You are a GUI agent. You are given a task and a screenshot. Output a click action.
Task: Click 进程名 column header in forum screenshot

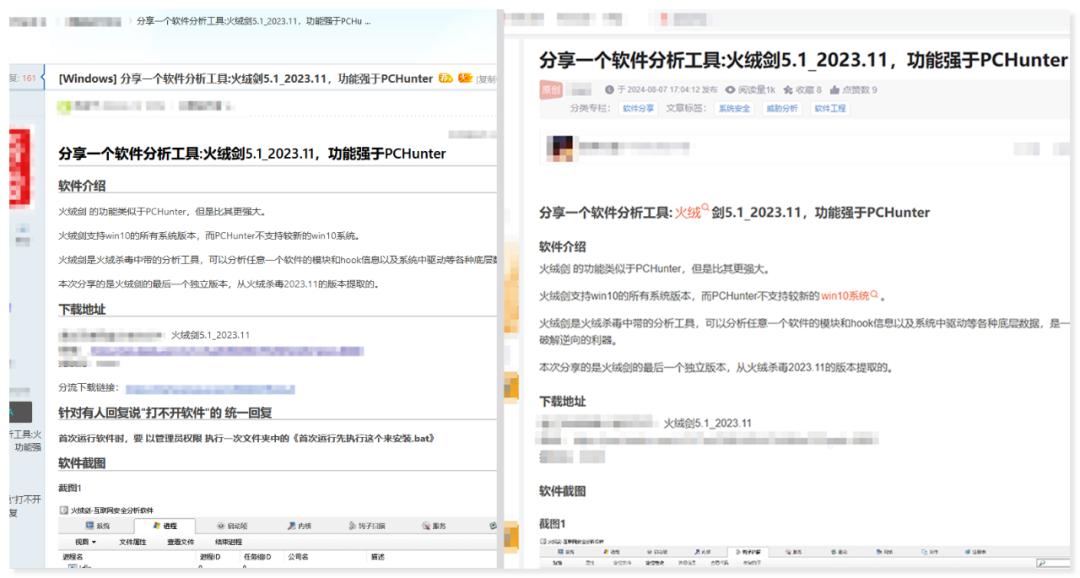pos(72,557)
